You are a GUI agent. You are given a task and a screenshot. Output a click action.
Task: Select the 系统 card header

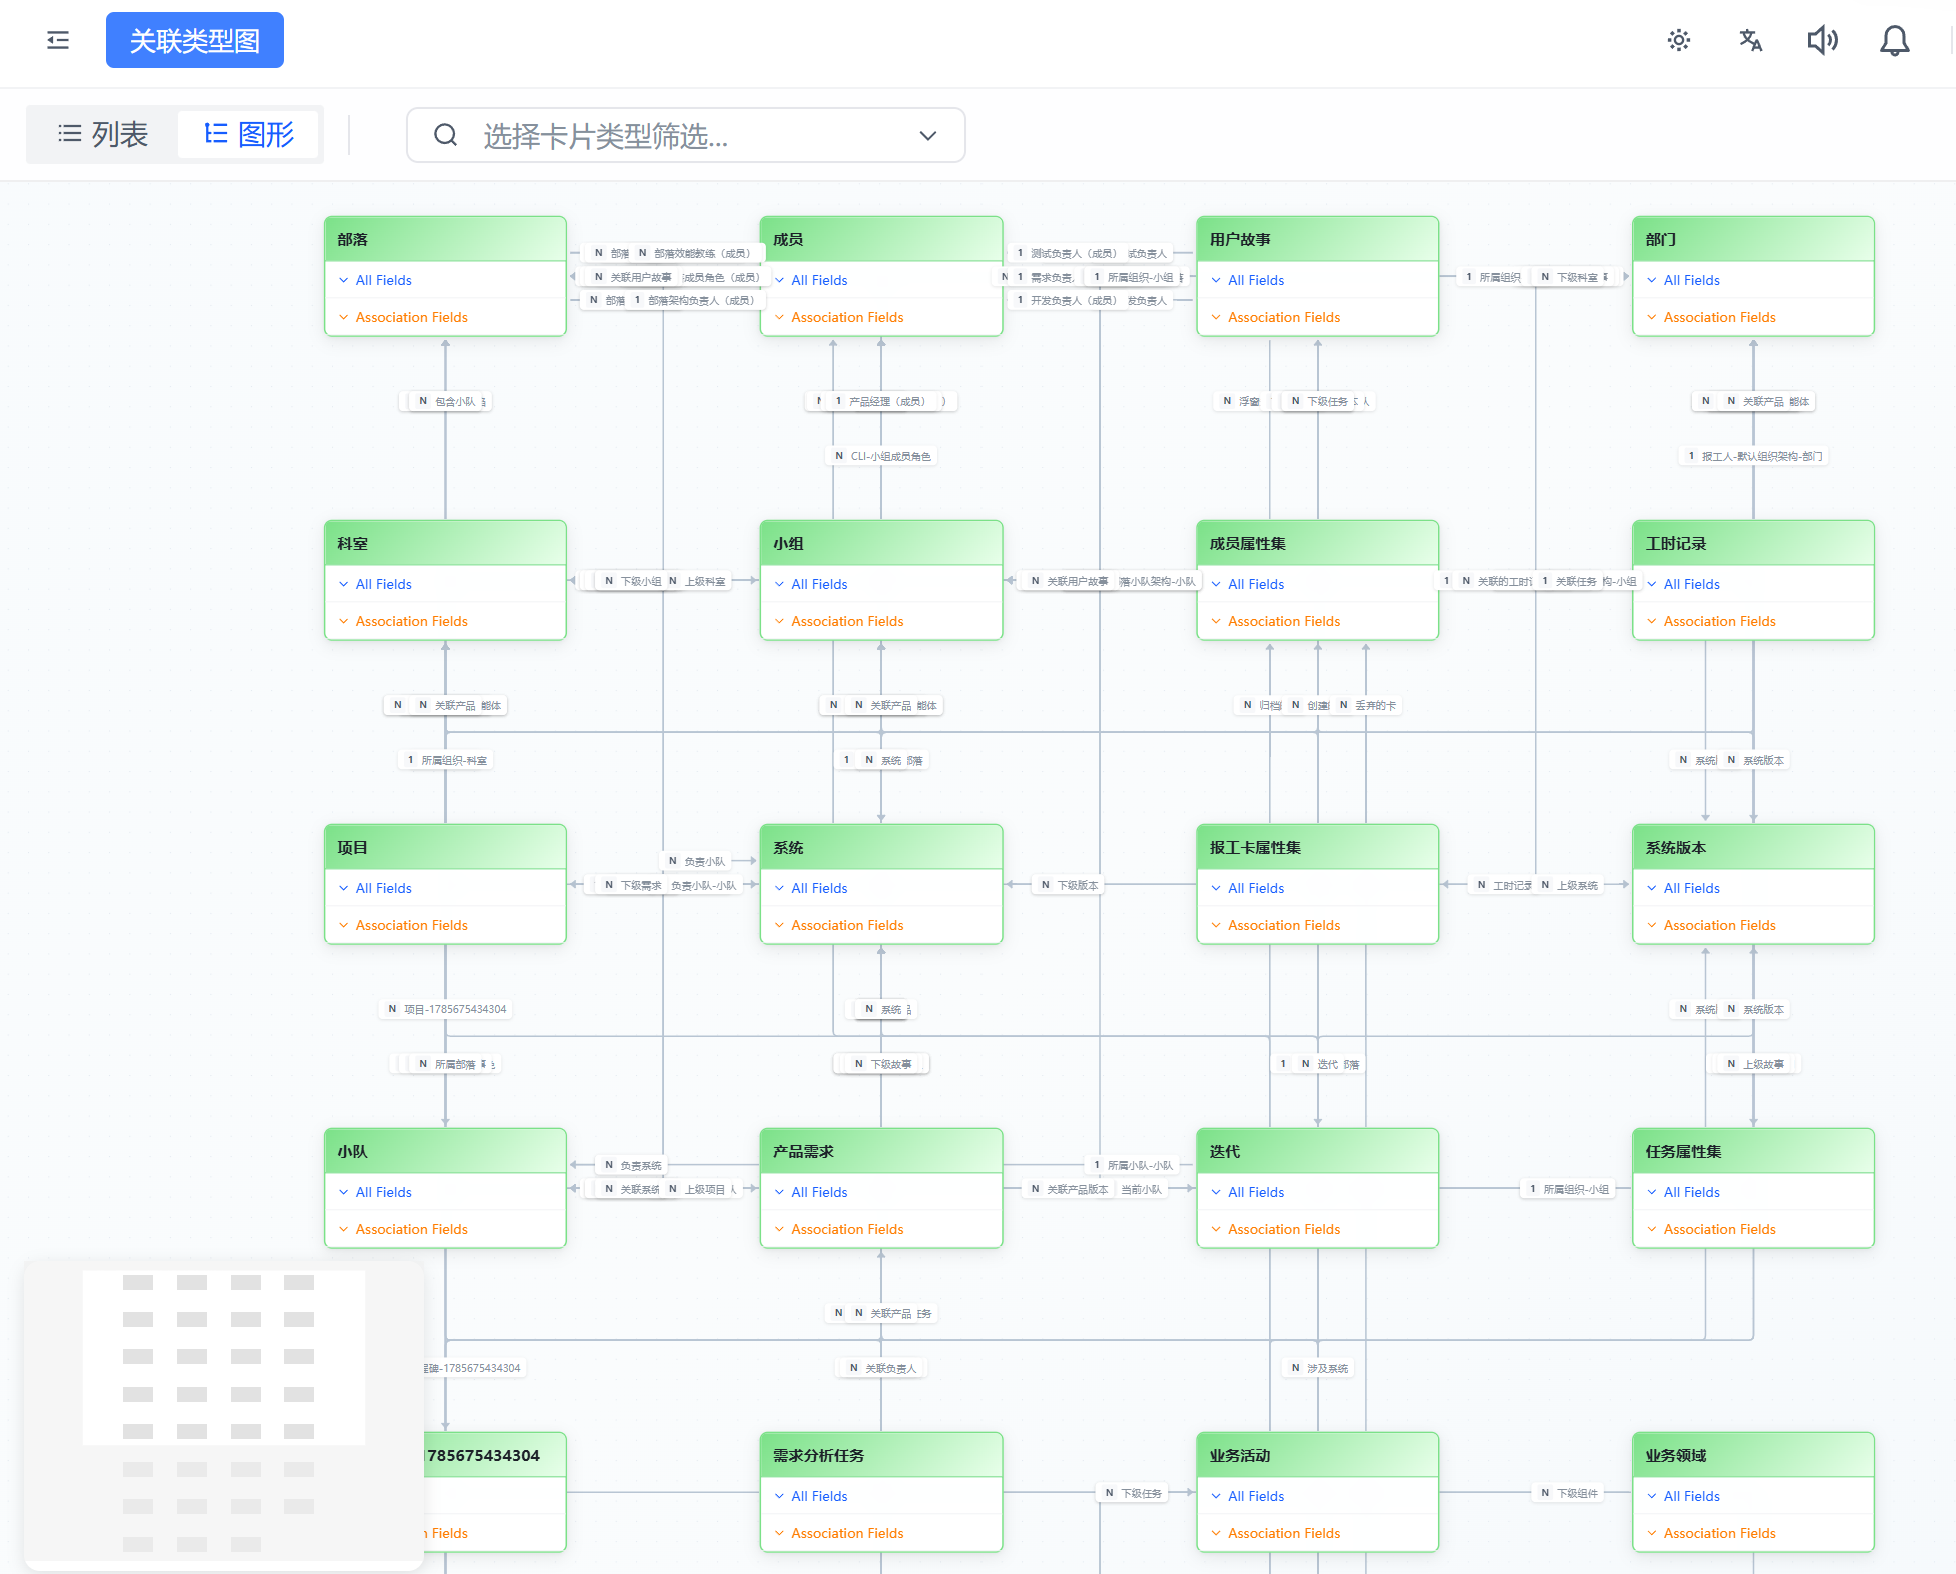click(881, 848)
